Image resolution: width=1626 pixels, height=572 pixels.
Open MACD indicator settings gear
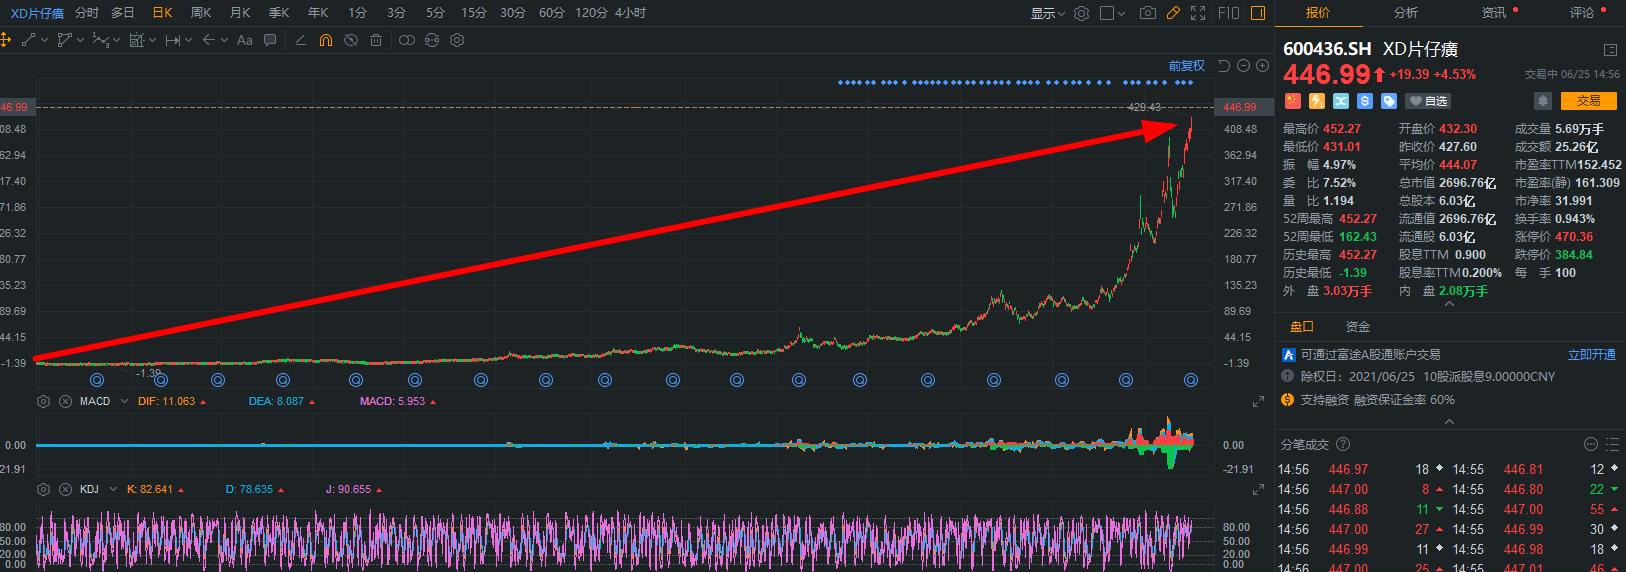43,401
